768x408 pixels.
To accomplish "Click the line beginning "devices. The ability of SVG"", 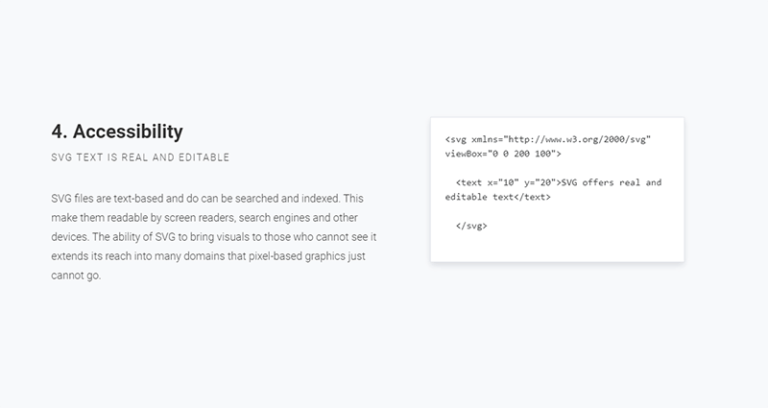I will (x=214, y=237).
